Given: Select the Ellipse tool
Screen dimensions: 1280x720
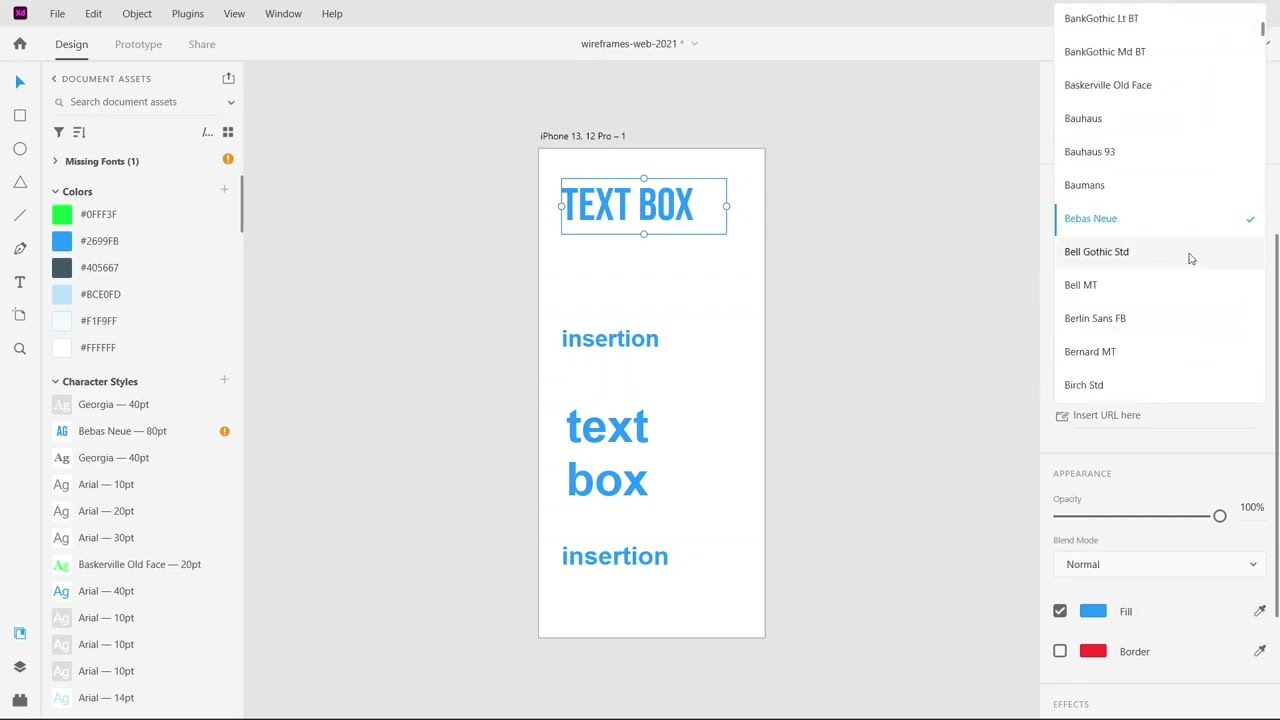Looking at the screenshot, I should (x=20, y=148).
